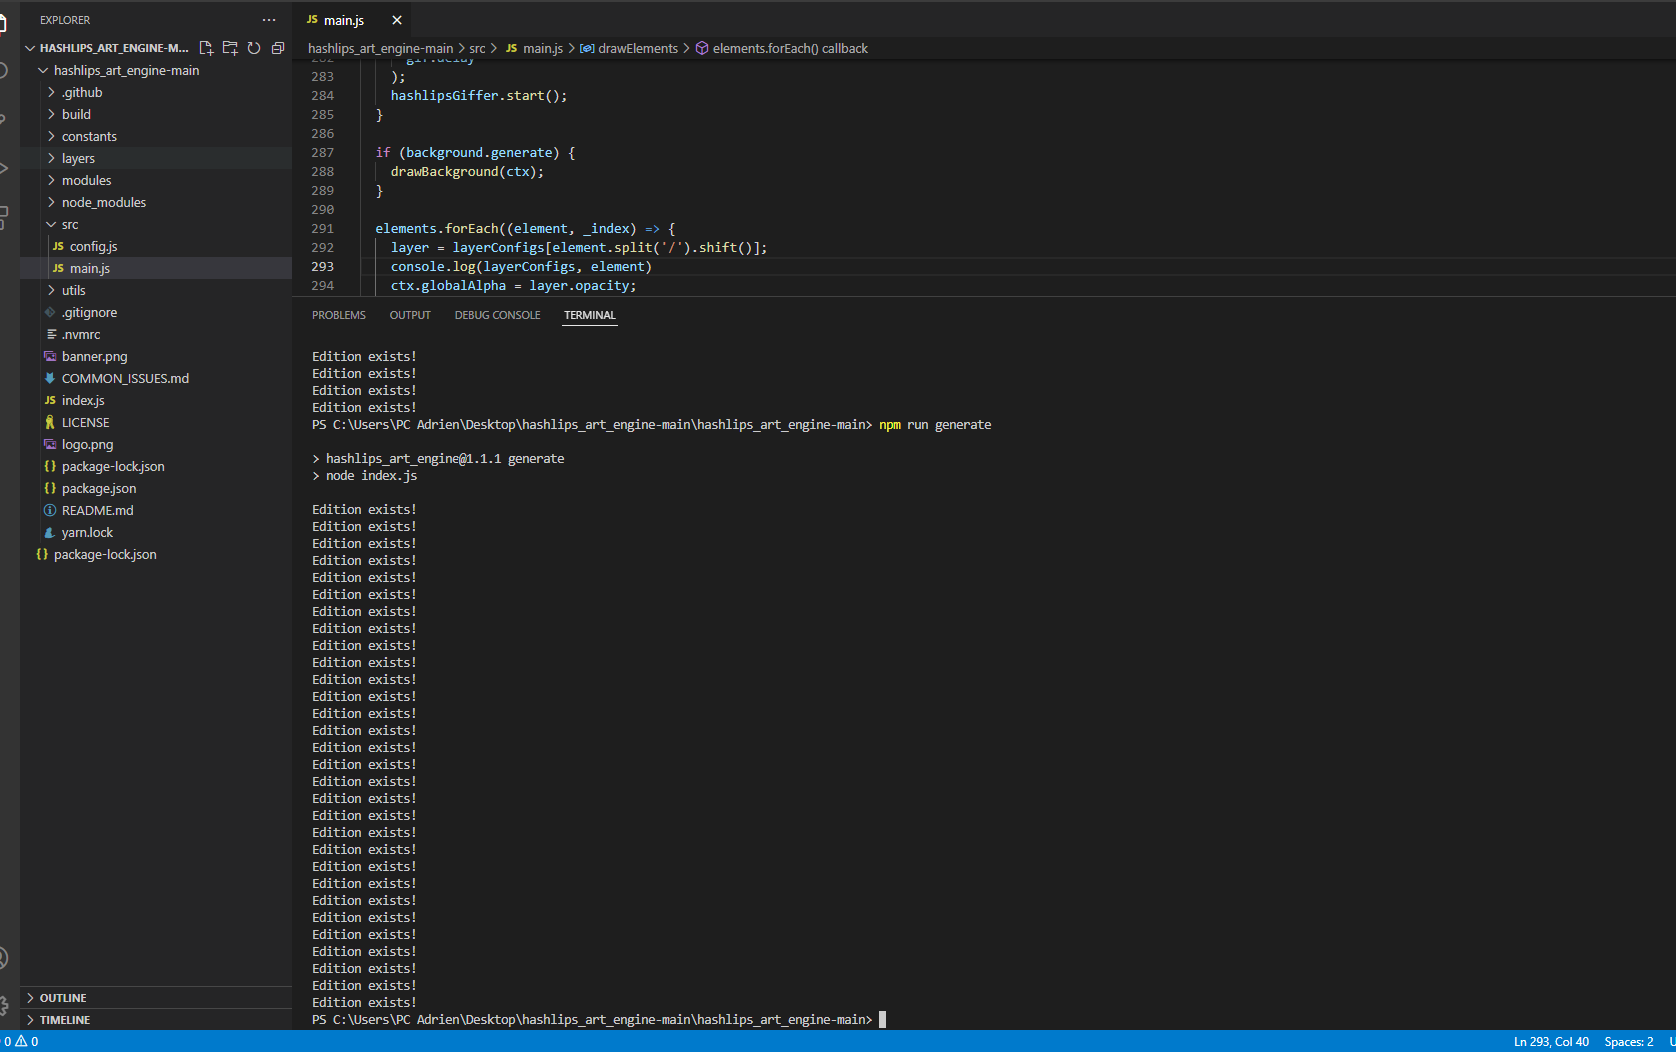Open the Explorer views menu (ellipsis)
The height and width of the screenshot is (1052, 1676).
pos(268,19)
